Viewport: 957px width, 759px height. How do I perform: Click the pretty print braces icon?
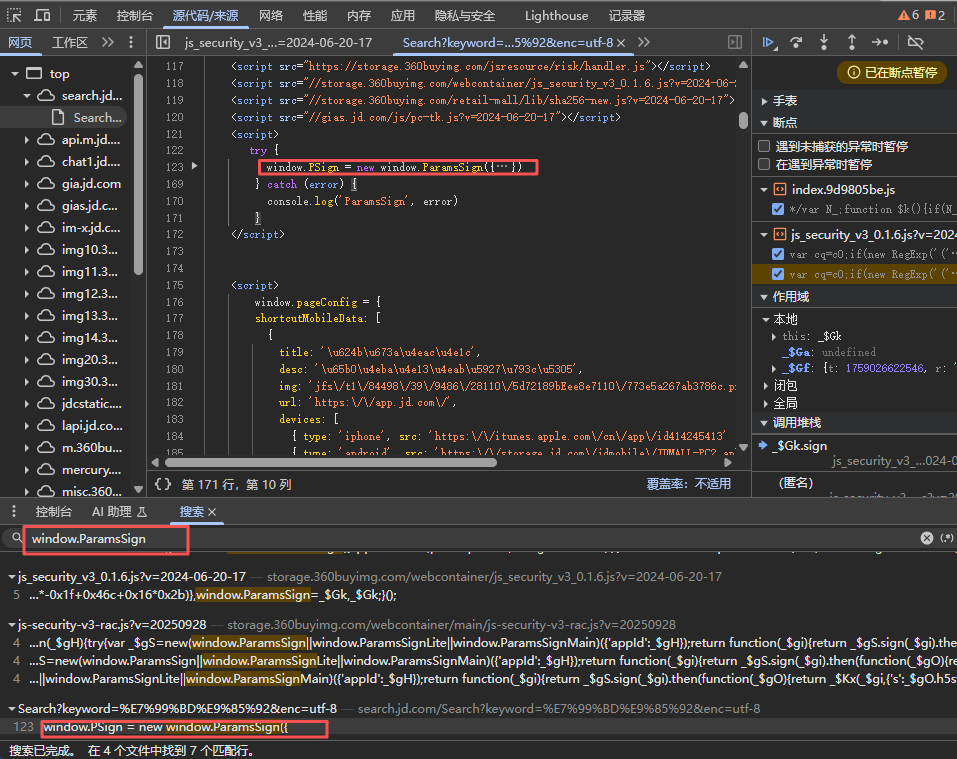[x=163, y=484]
